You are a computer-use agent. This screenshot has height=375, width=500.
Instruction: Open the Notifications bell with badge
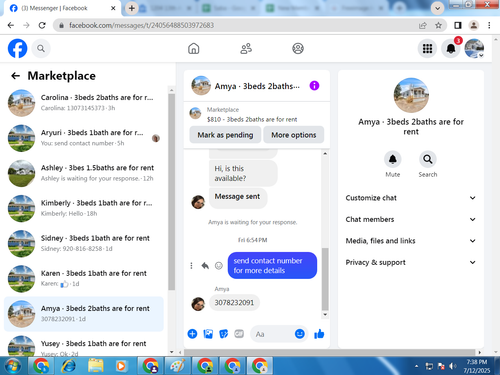[451, 49]
